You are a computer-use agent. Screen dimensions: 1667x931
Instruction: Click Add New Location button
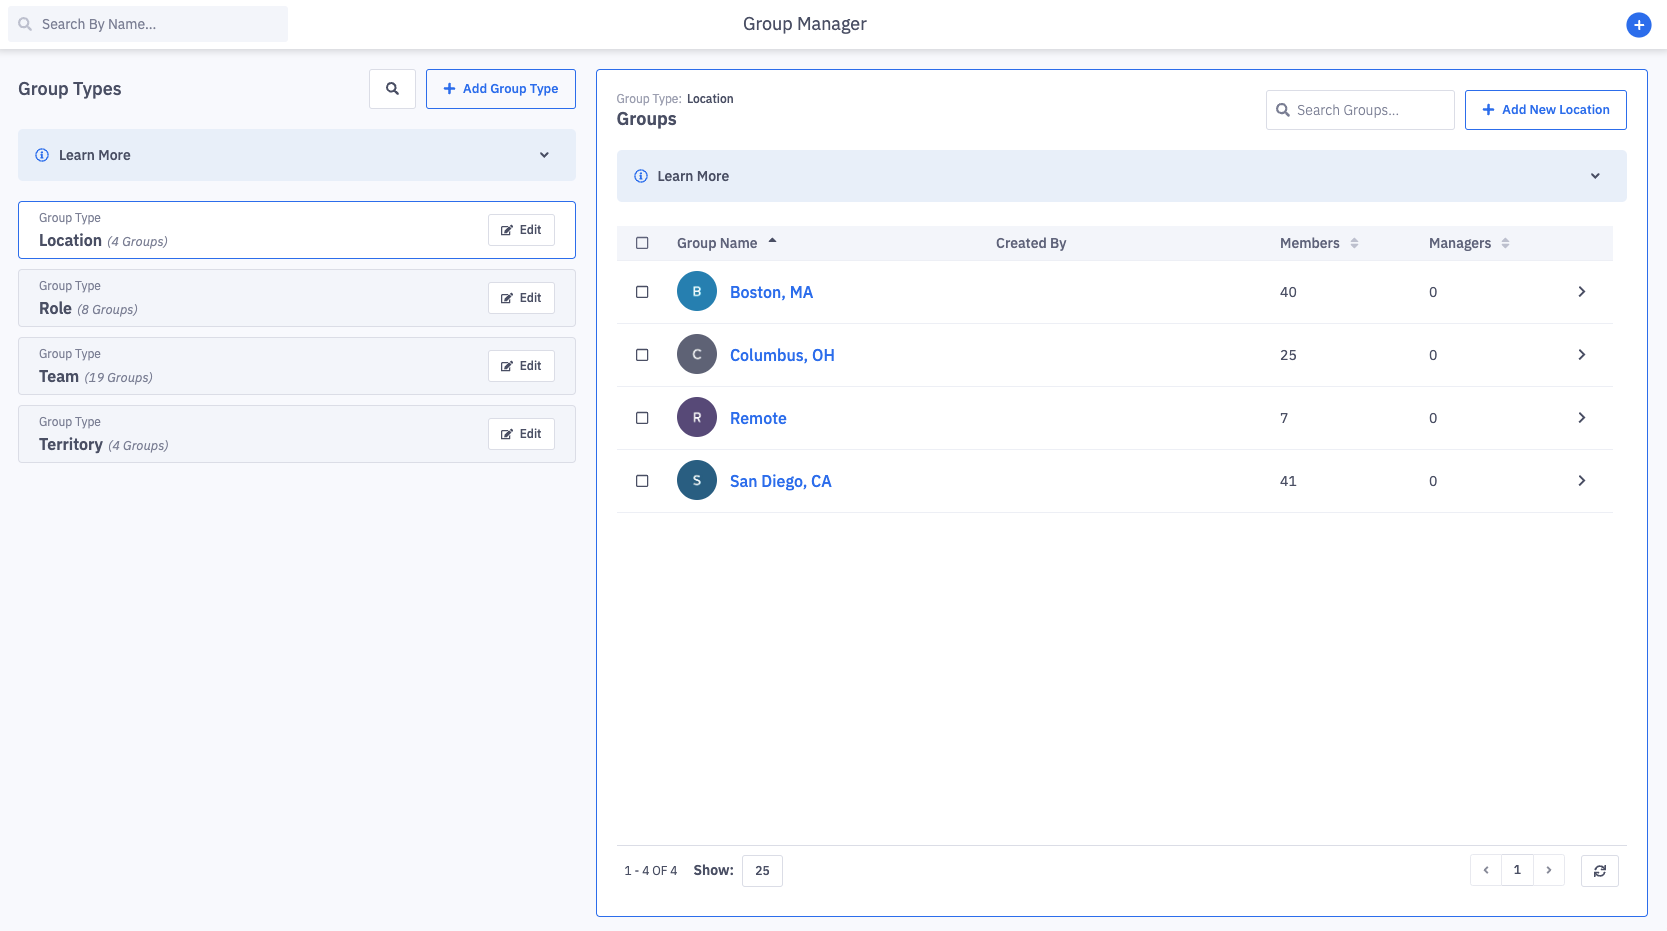[x=1545, y=110]
